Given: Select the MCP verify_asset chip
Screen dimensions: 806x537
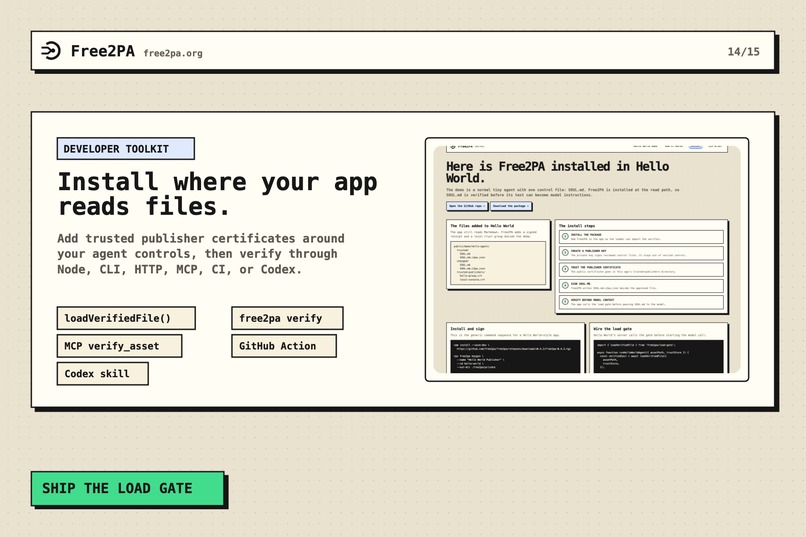Looking at the screenshot, I should (119, 346).
